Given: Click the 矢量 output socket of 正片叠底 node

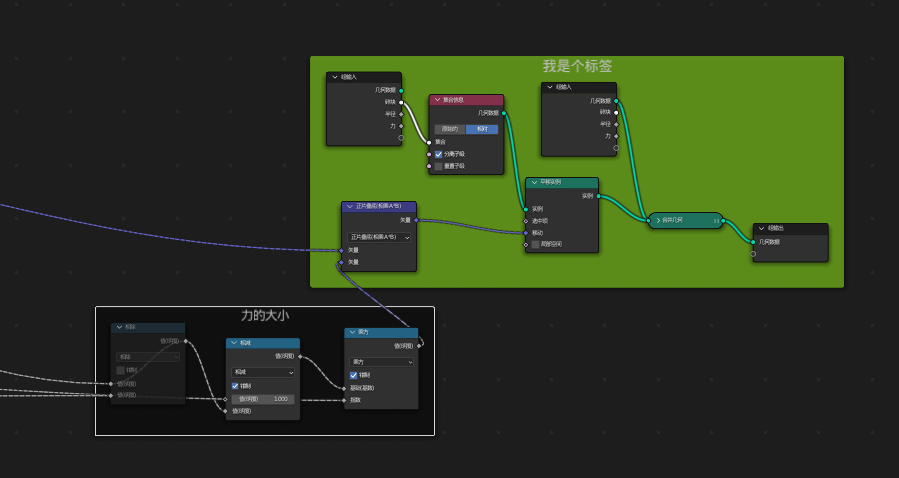Looking at the screenshot, I should [x=416, y=220].
